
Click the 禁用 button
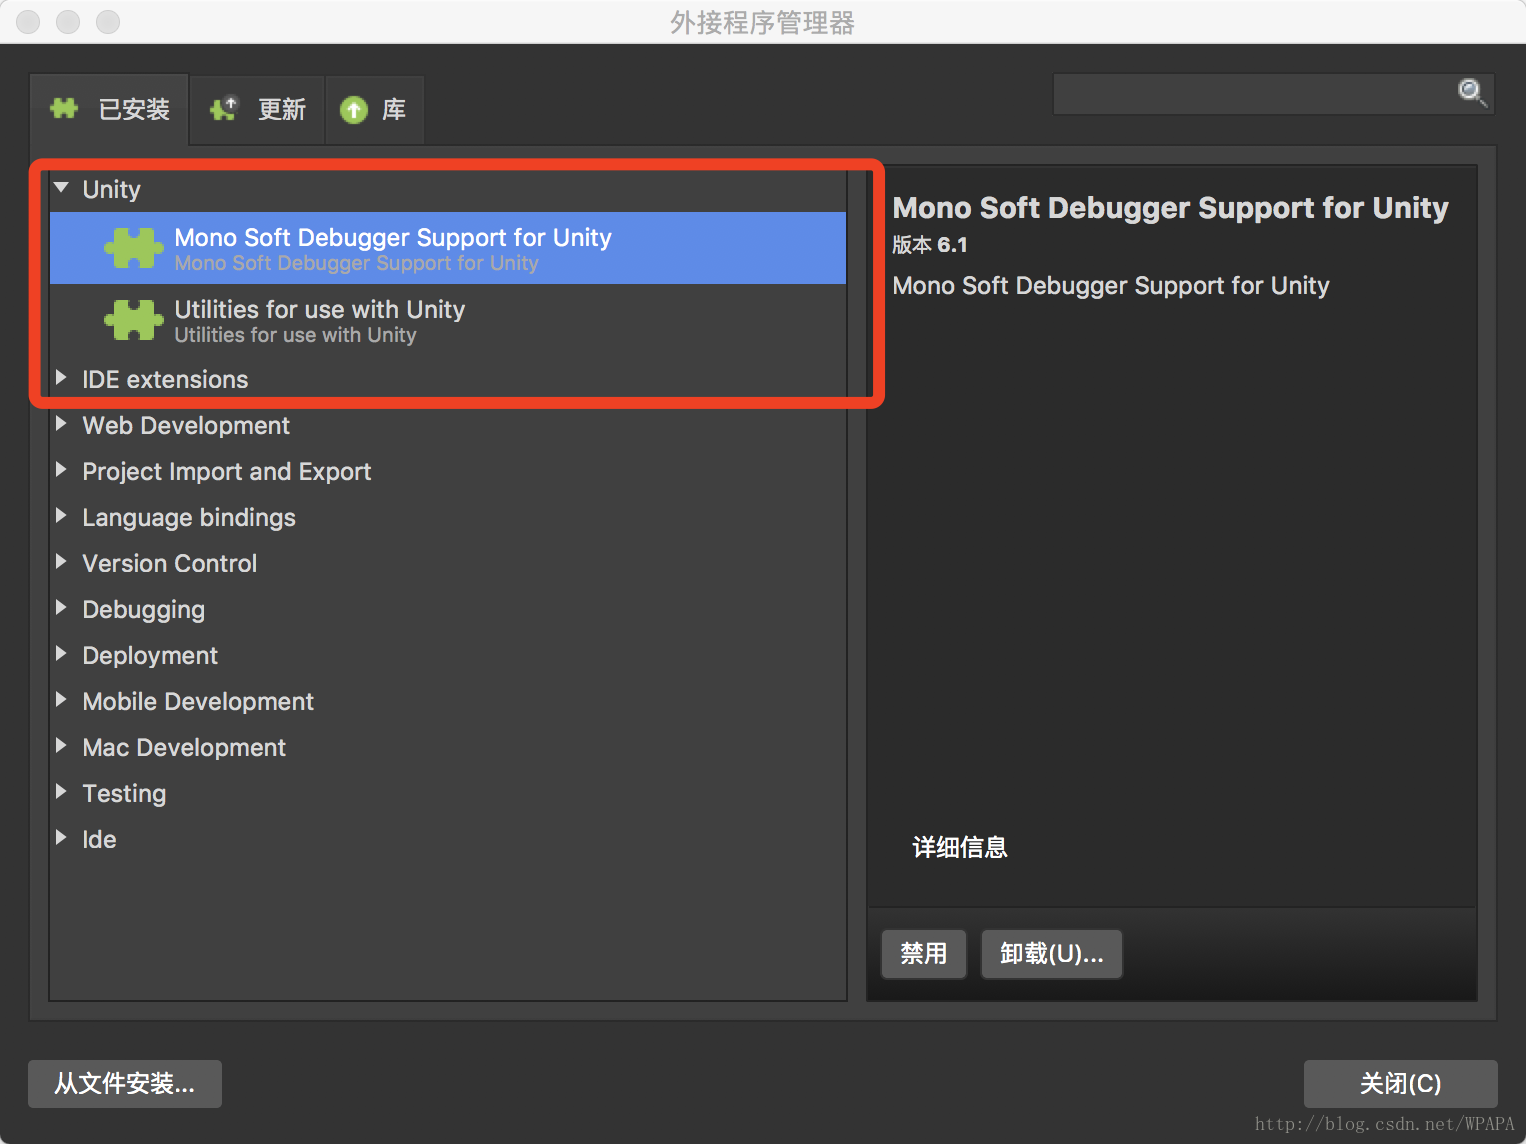click(924, 954)
